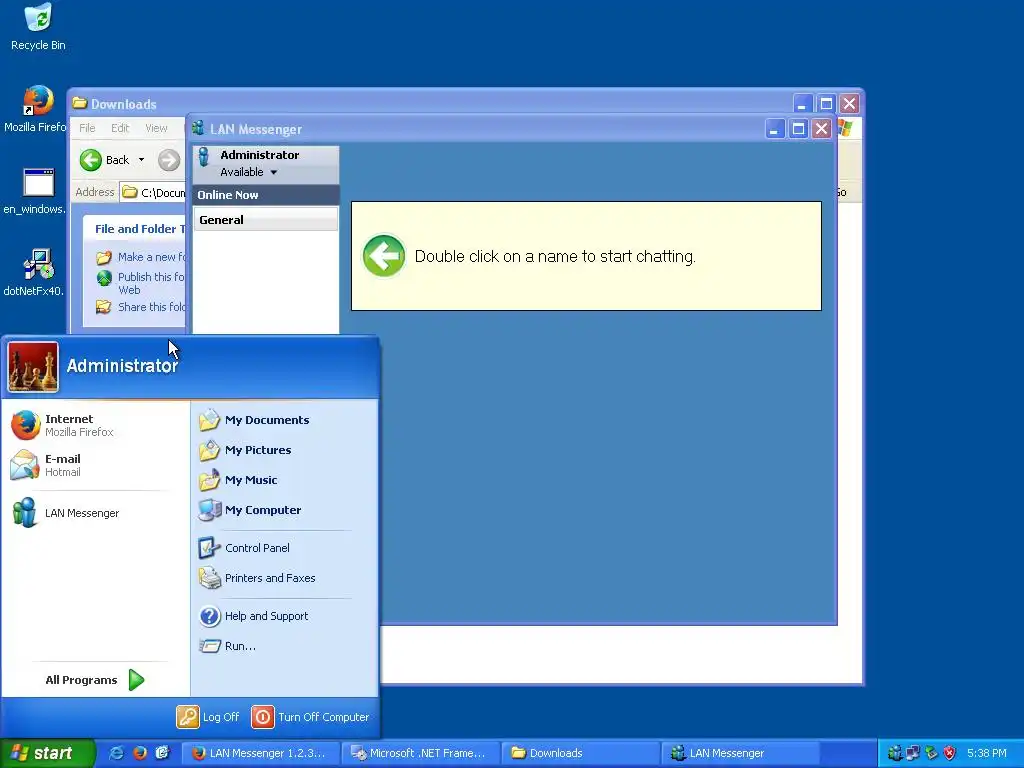
Task: Switch to Microsoft .NET Framework taskbar item
Action: [421, 753]
